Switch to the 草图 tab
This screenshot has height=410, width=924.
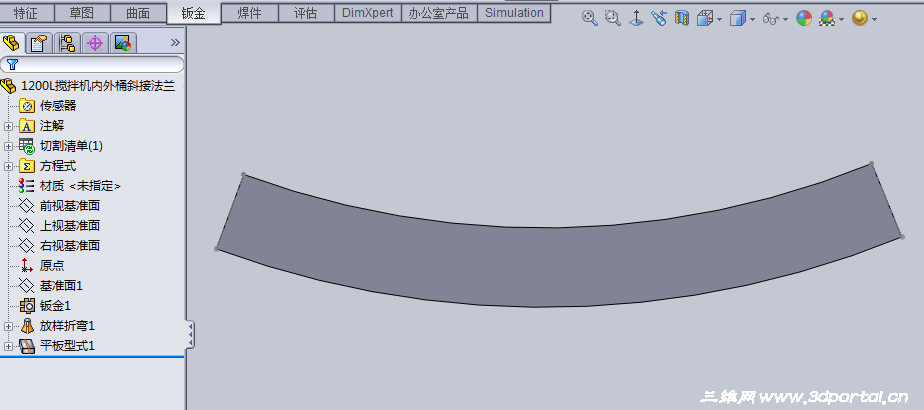point(82,13)
